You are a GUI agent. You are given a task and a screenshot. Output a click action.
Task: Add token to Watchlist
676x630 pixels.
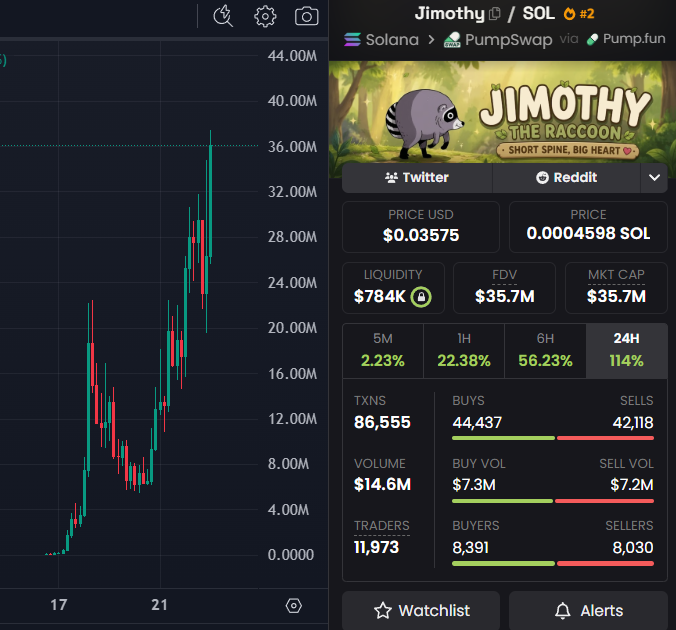point(421,611)
